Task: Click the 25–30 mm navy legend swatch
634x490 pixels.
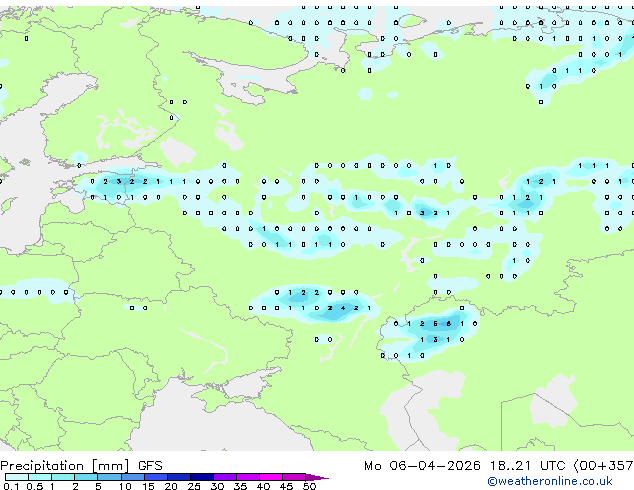Action: pos(202,477)
